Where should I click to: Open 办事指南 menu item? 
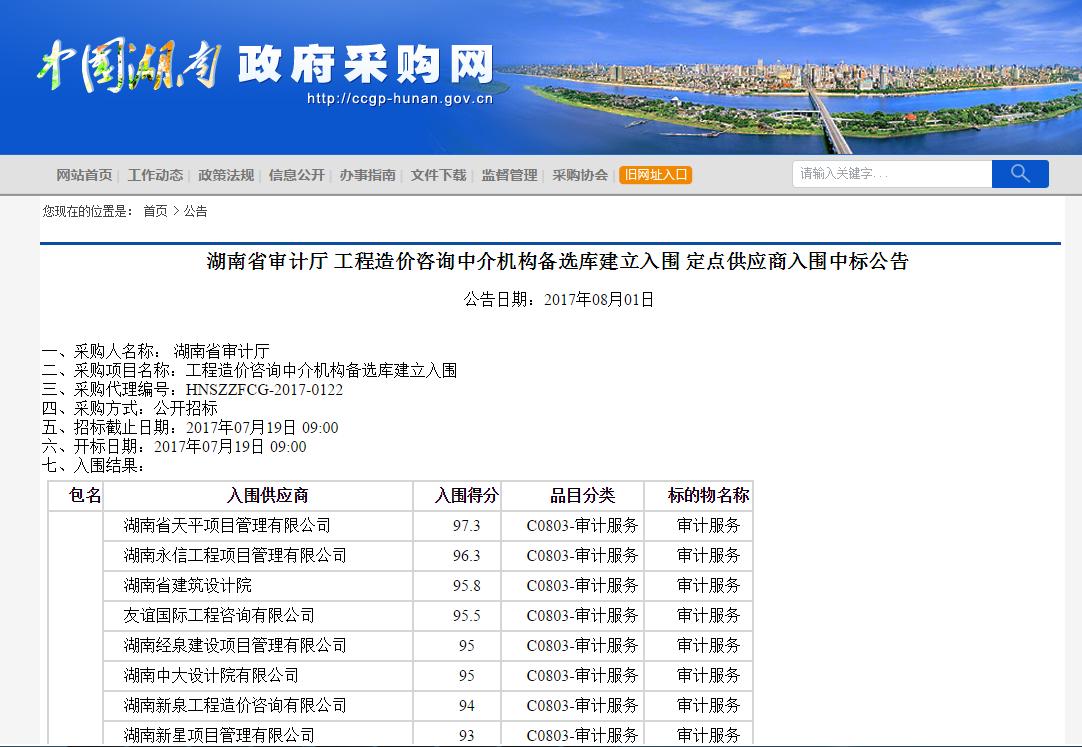(367, 175)
